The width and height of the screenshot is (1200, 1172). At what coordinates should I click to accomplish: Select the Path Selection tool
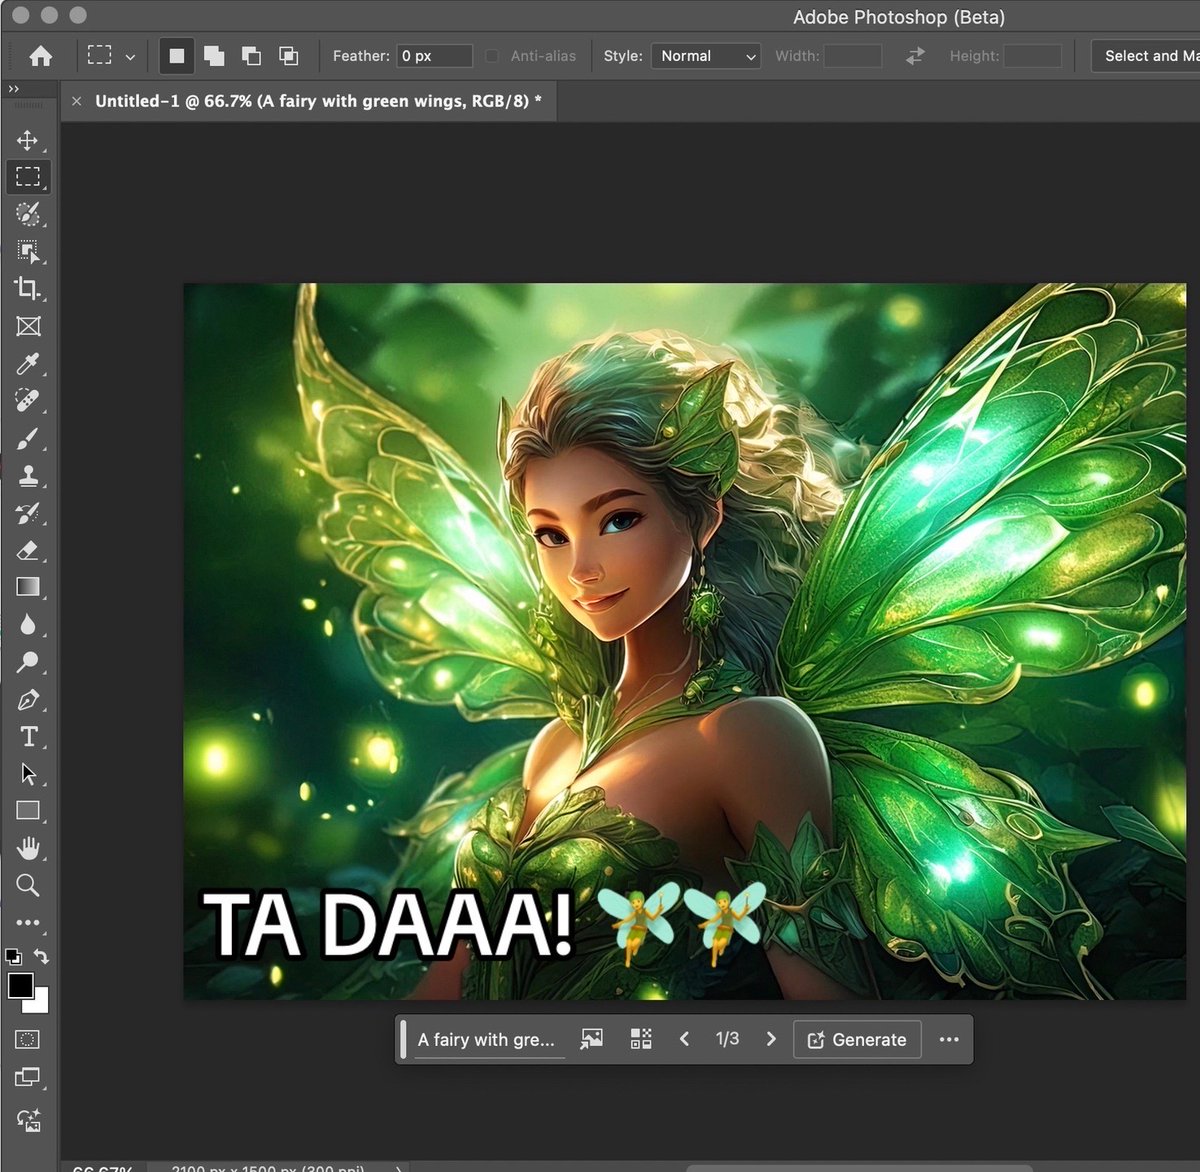[28, 774]
